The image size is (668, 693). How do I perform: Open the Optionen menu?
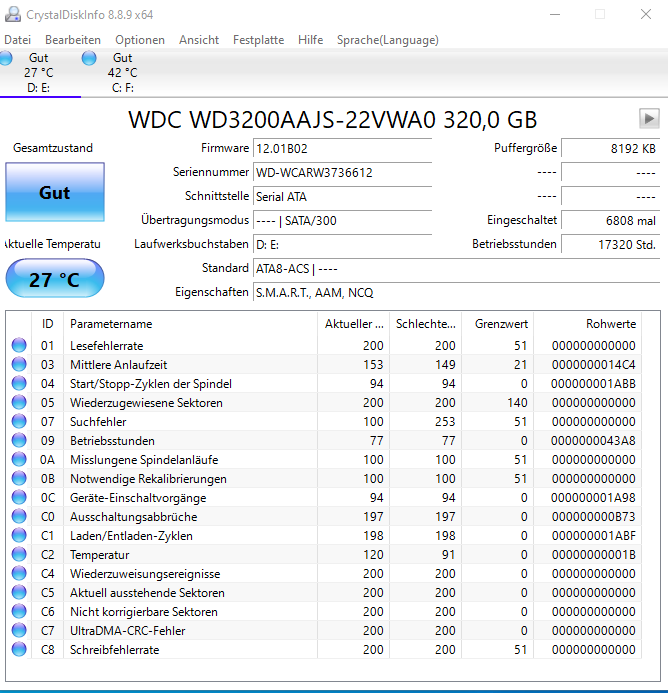pyautogui.click(x=140, y=40)
